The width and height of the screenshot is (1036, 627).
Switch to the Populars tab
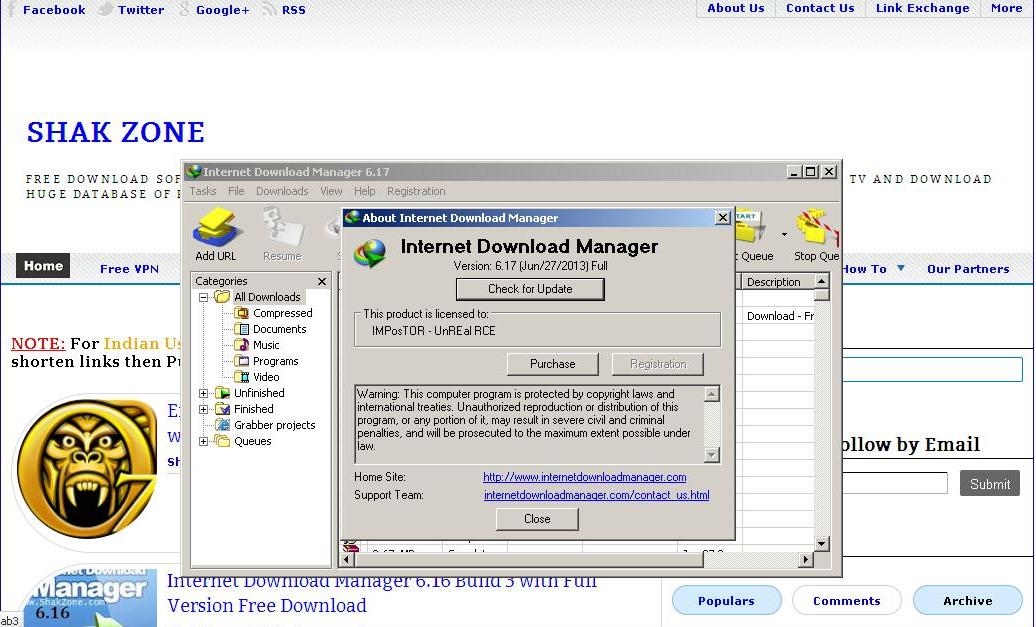[726, 601]
